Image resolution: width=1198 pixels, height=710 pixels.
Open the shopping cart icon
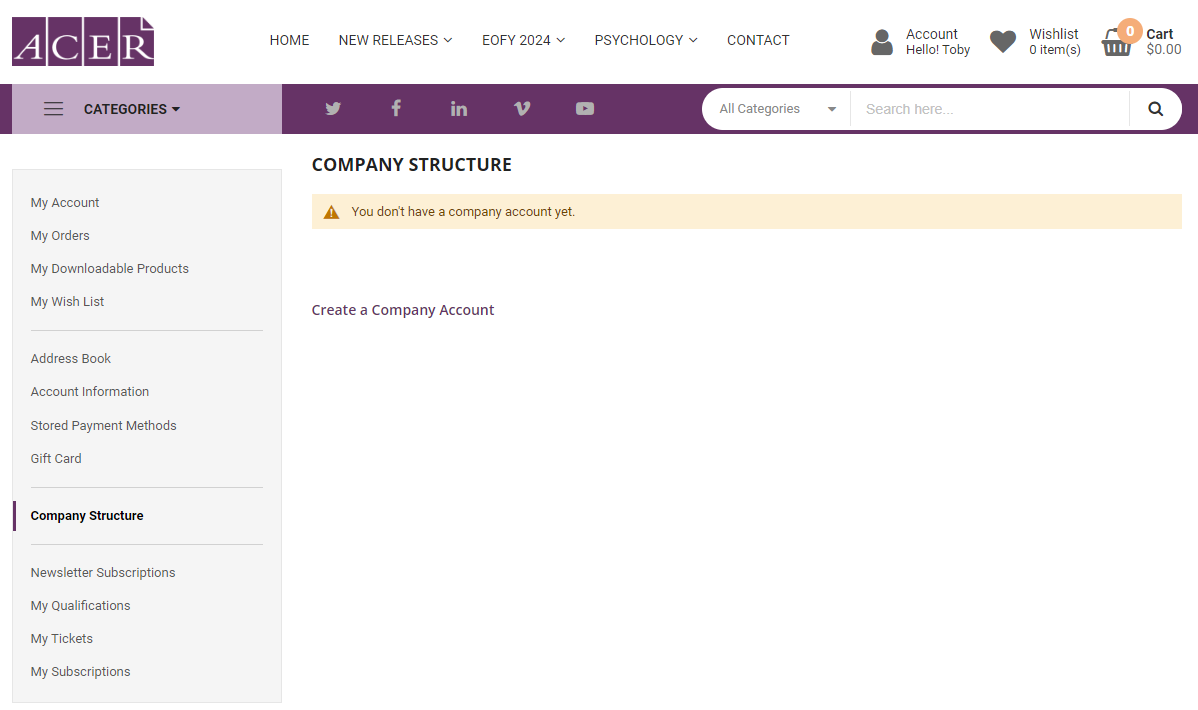tap(1117, 41)
